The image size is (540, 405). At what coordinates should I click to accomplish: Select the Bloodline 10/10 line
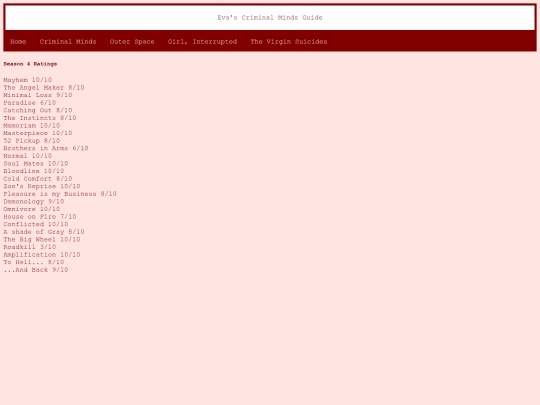tap(34, 171)
